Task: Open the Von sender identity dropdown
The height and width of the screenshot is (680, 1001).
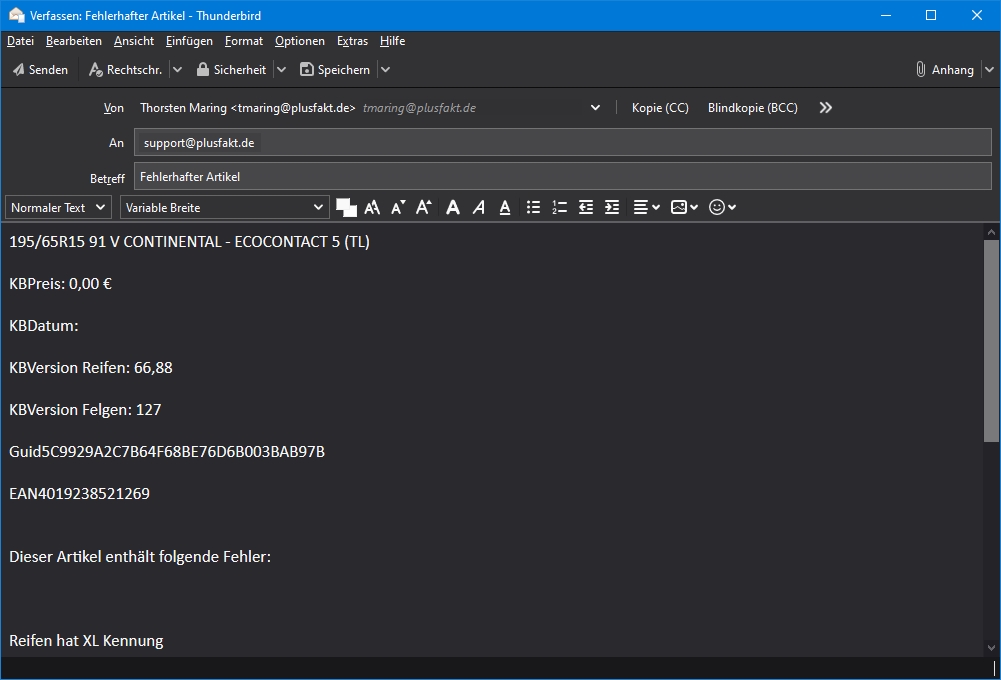Action: coord(595,108)
